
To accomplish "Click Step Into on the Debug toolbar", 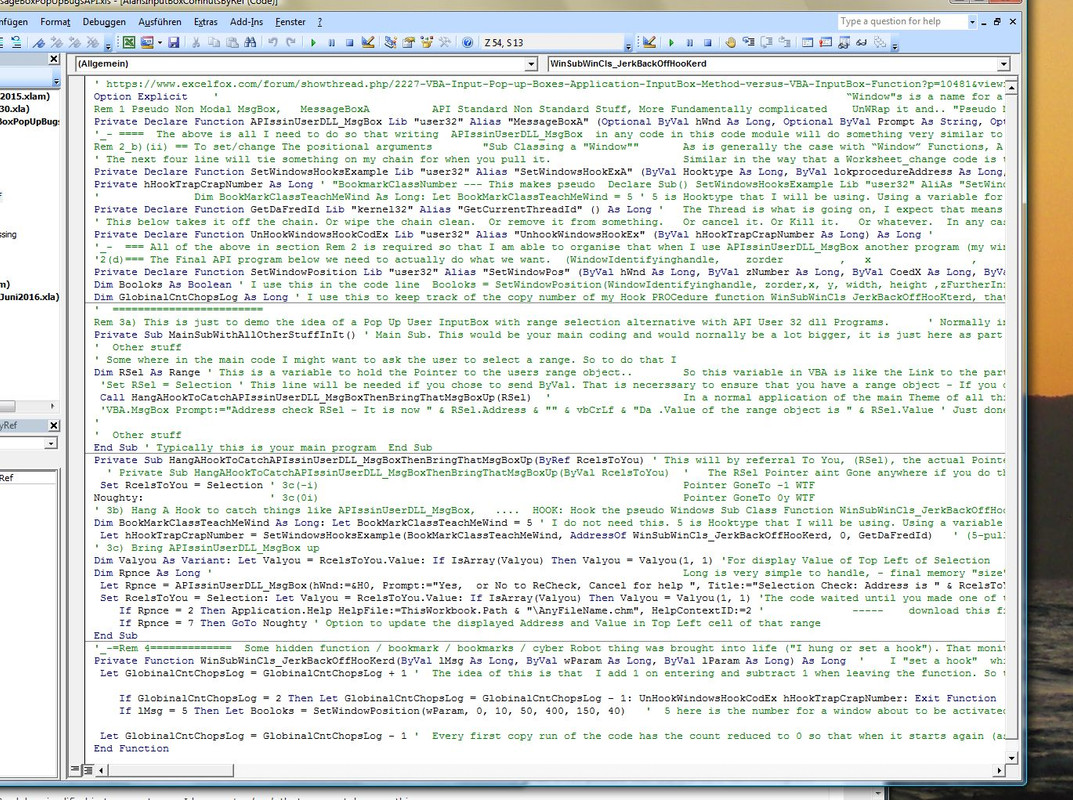I will pyautogui.click(x=749, y=42).
